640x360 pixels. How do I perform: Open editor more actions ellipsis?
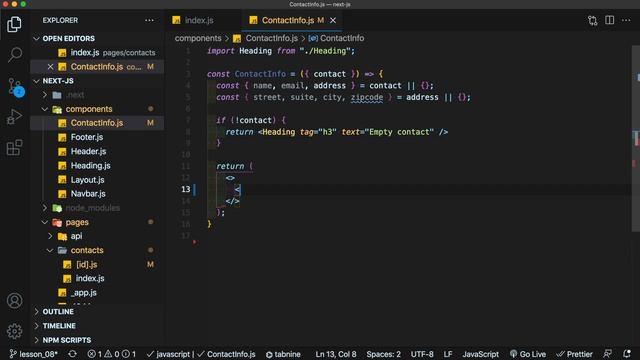tap(626, 20)
